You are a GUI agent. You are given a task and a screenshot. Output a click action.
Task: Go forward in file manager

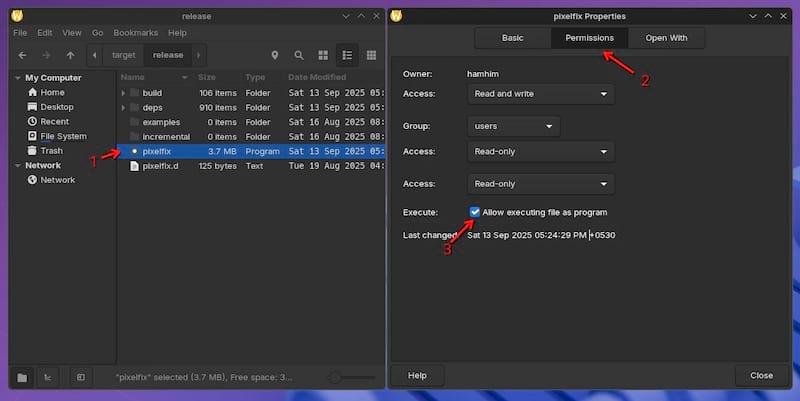(46, 55)
